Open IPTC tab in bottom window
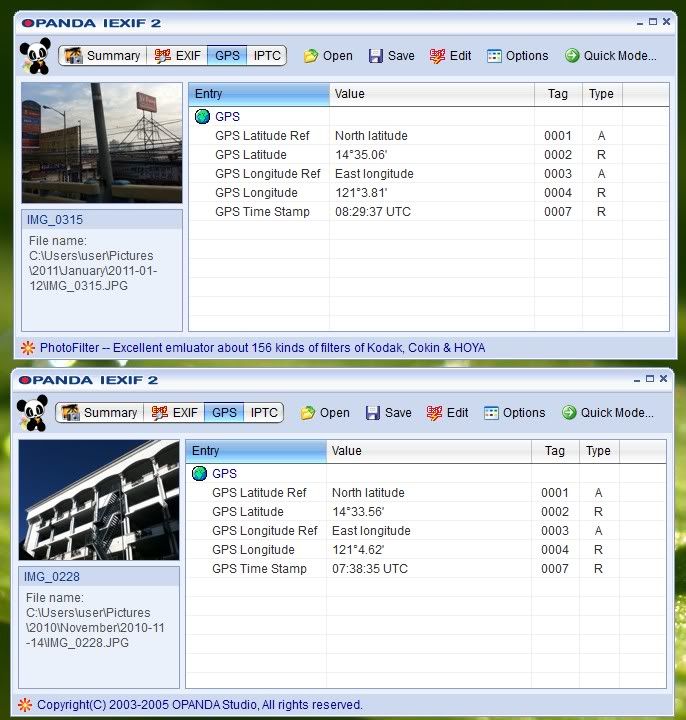 coord(264,413)
